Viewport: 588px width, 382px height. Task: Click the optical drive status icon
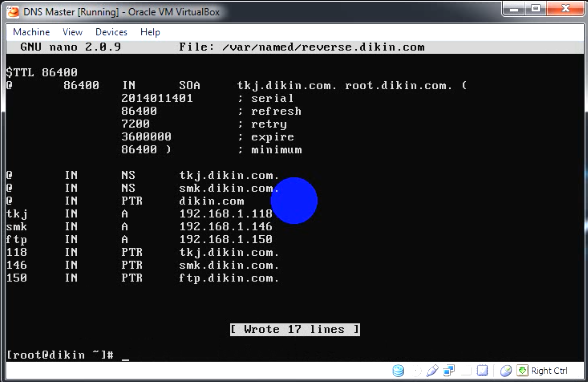tap(416, 371)
